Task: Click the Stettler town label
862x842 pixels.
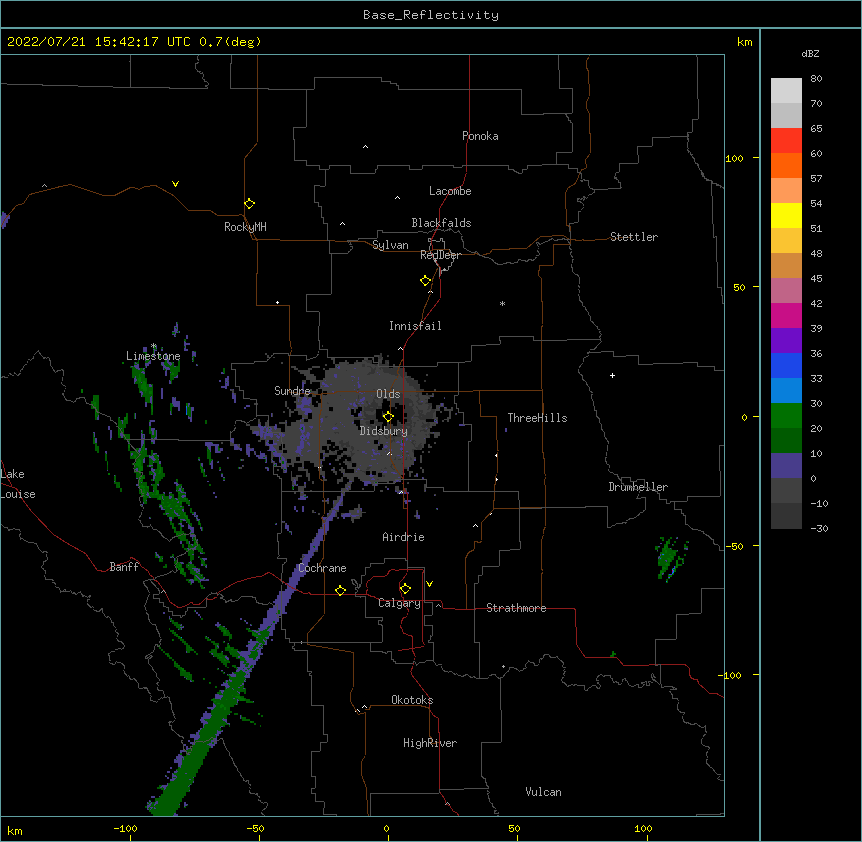Action: point(634,237)
